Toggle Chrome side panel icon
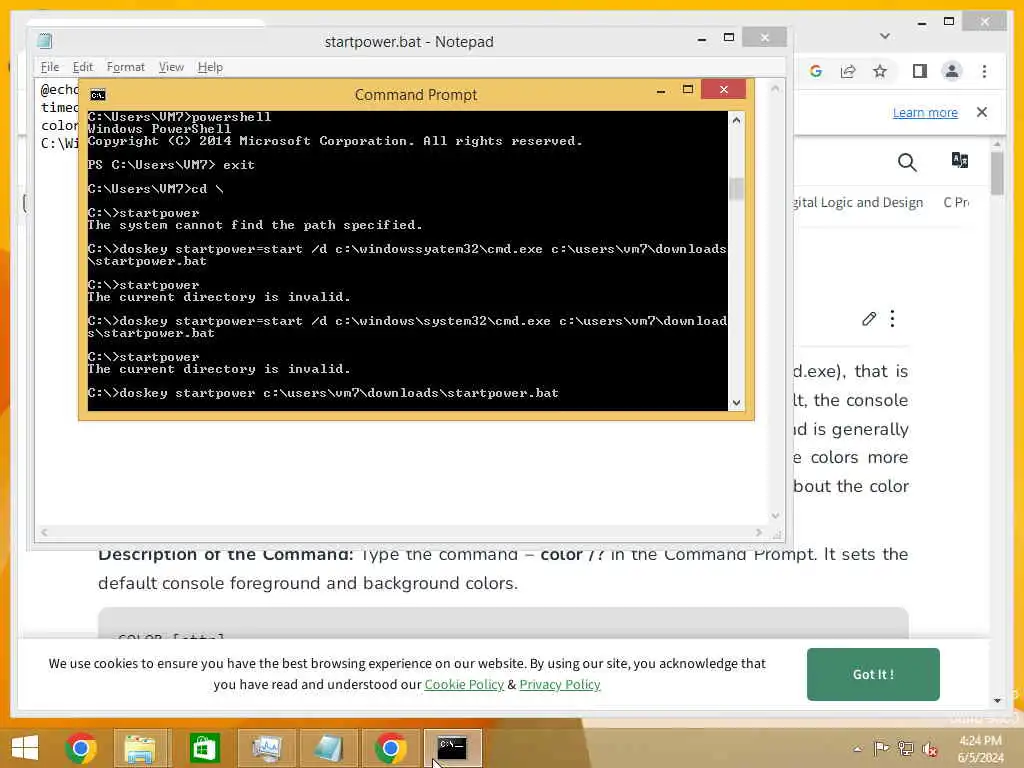This screenshot has width=1024, height=768. (920, 71)
